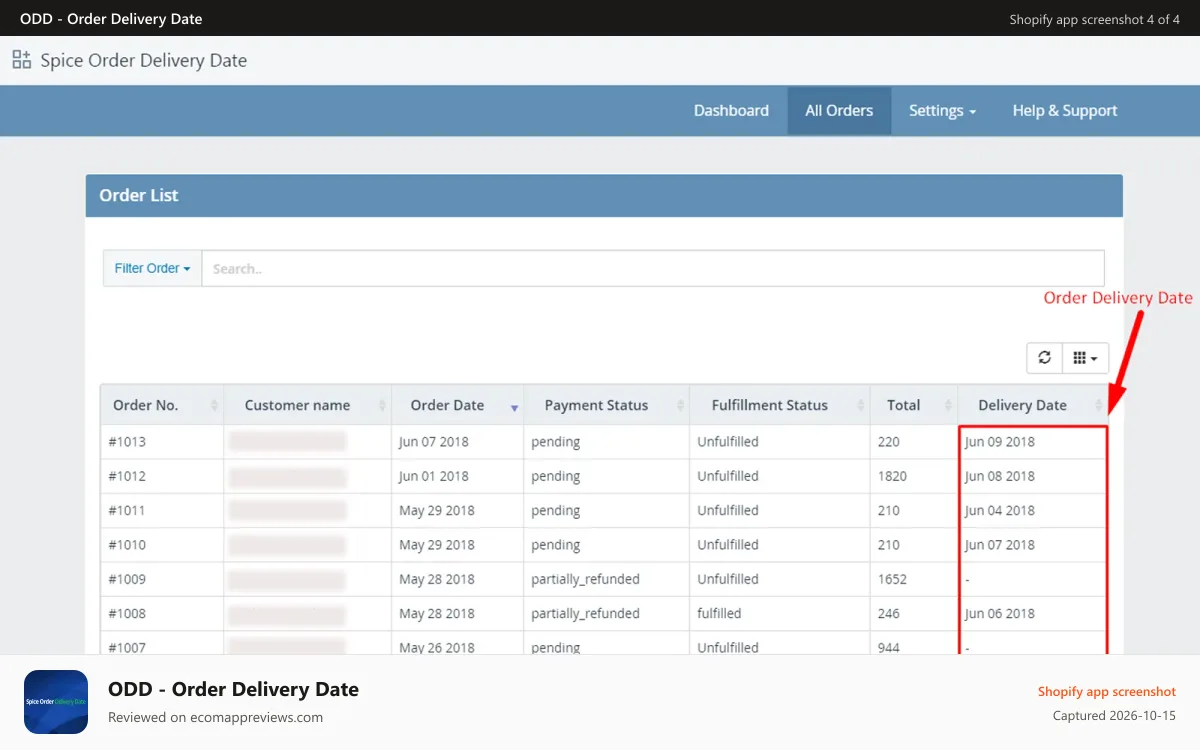Screen dimensions: 1200x750
Task: Sort by Fulfillment Status column
Action: [780, 405]
